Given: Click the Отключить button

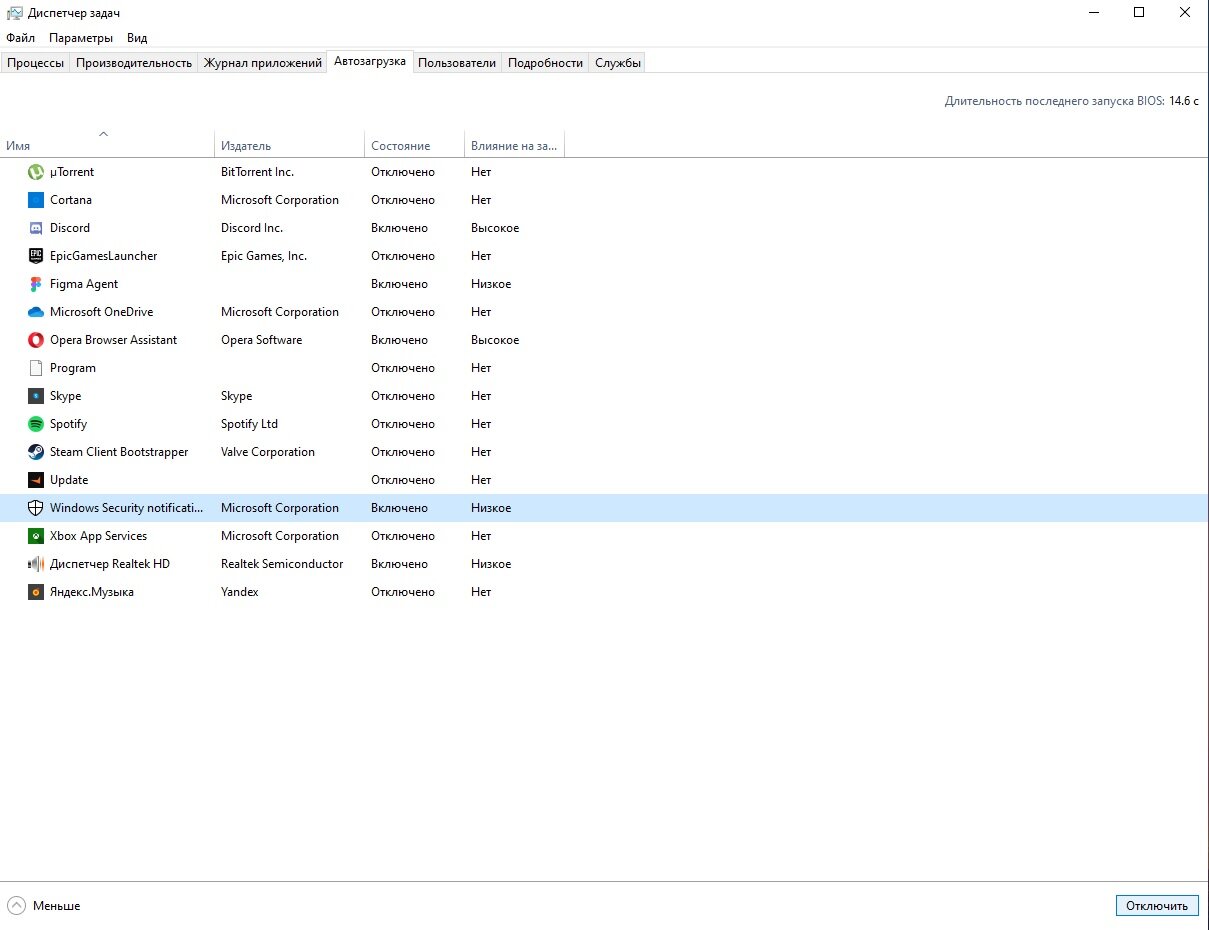Looking at the screenshot, I should point(1156,905).
